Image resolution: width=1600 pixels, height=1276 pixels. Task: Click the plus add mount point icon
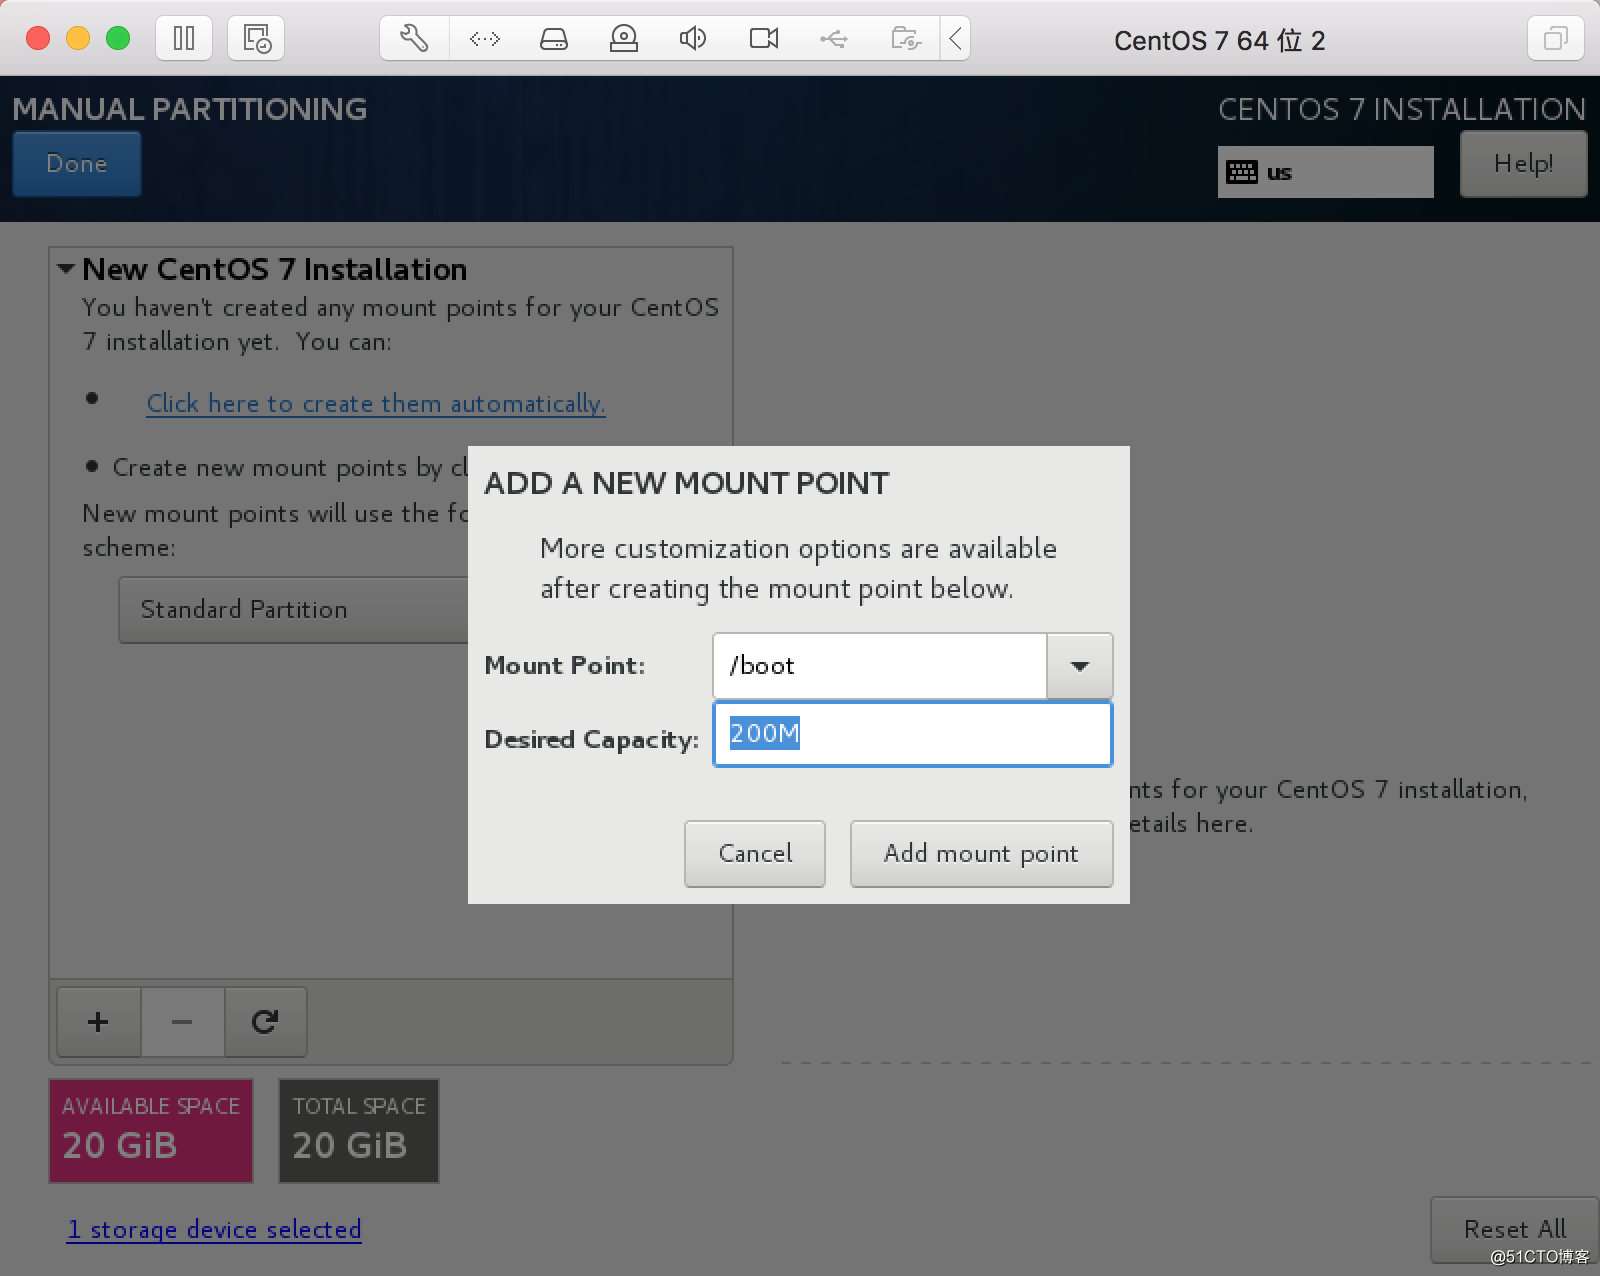(x=98, y=1022)
